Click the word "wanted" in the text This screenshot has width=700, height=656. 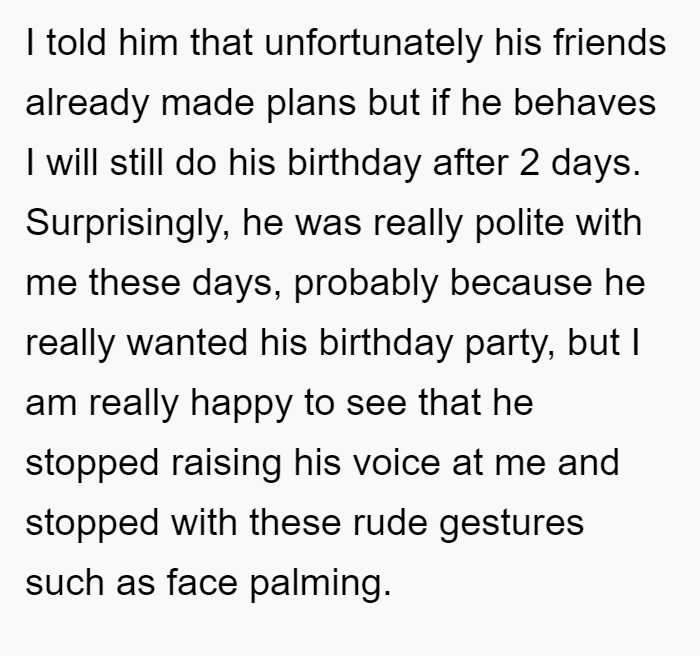[187, 343]
